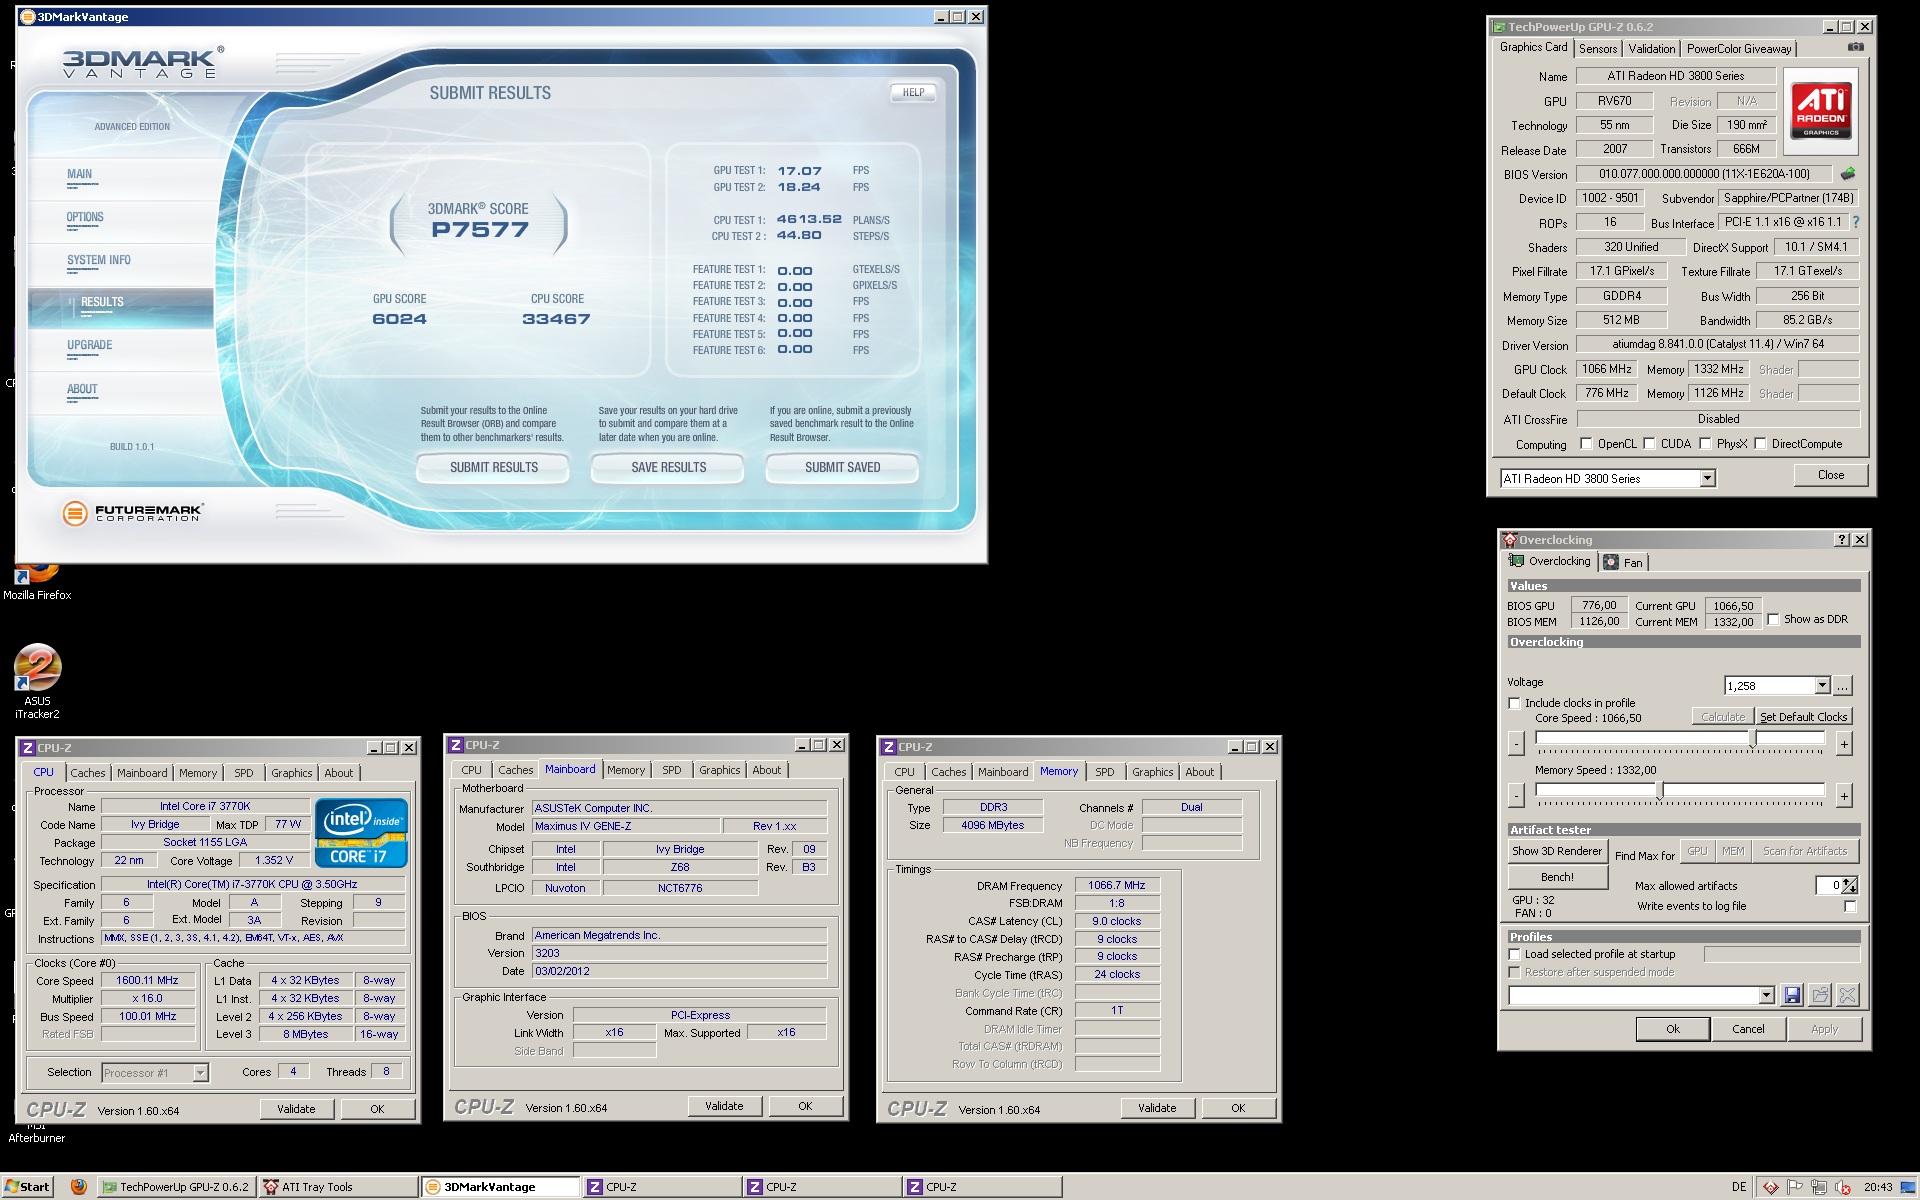Image resolution: width=1920 pixels, height=1200 pixels.
Task: Click the HELP button in 3DMark Vantage
Action: click(913, 92)
